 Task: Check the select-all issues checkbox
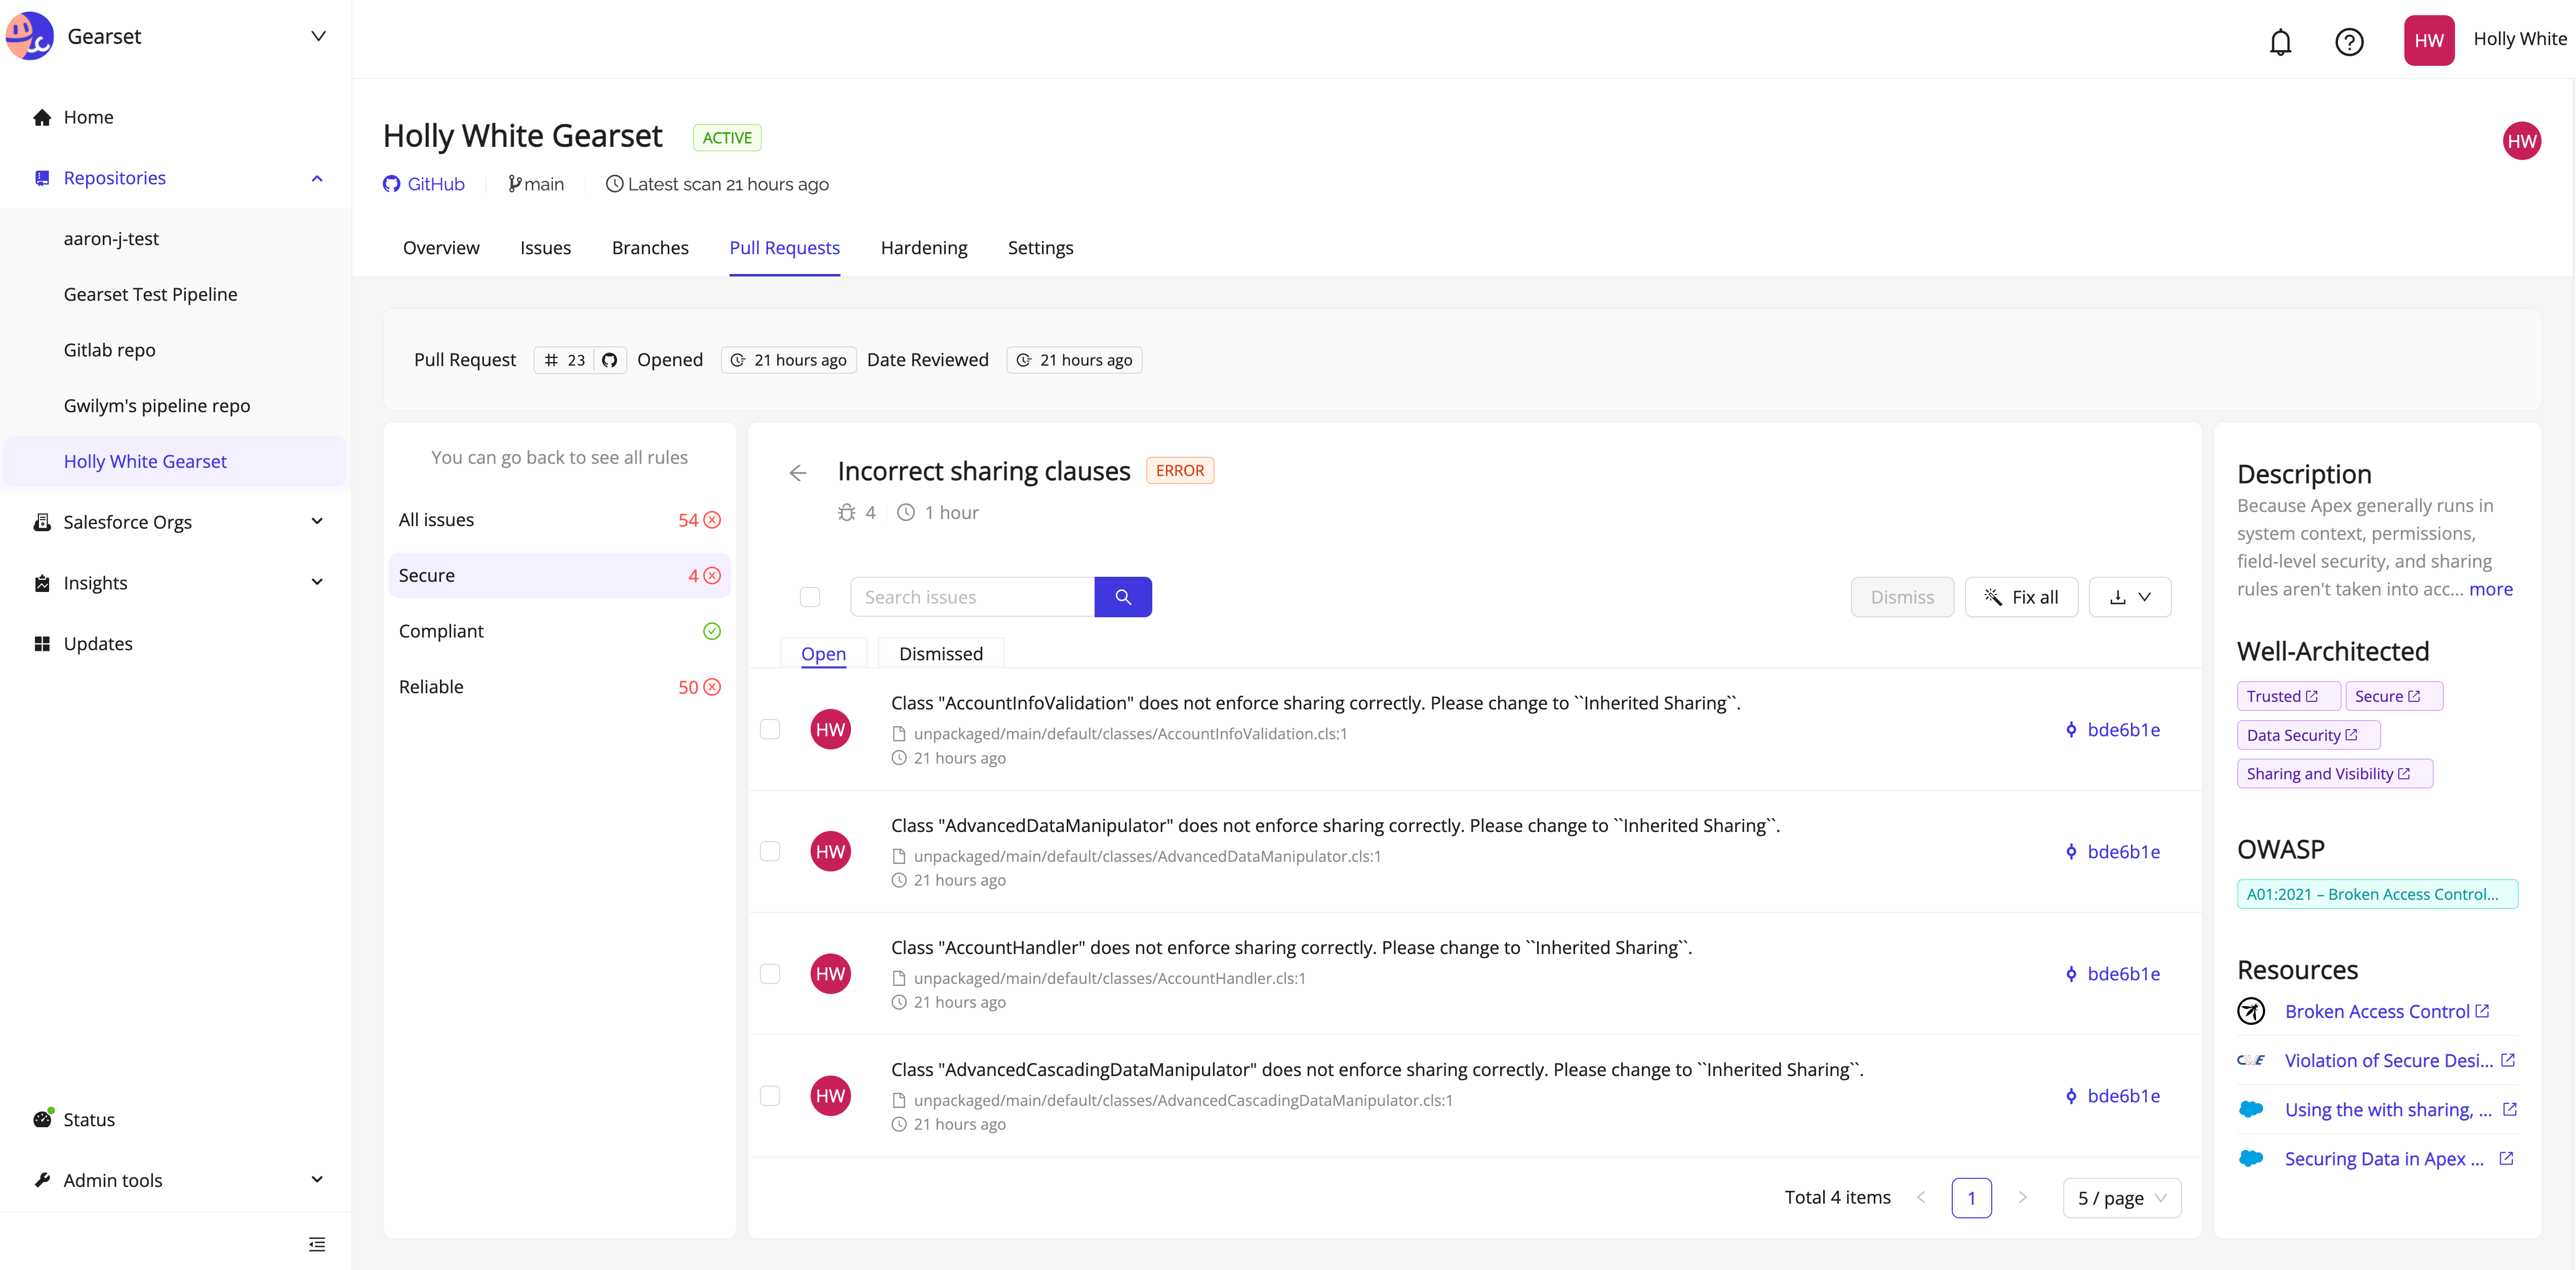(x=809, y=597)
